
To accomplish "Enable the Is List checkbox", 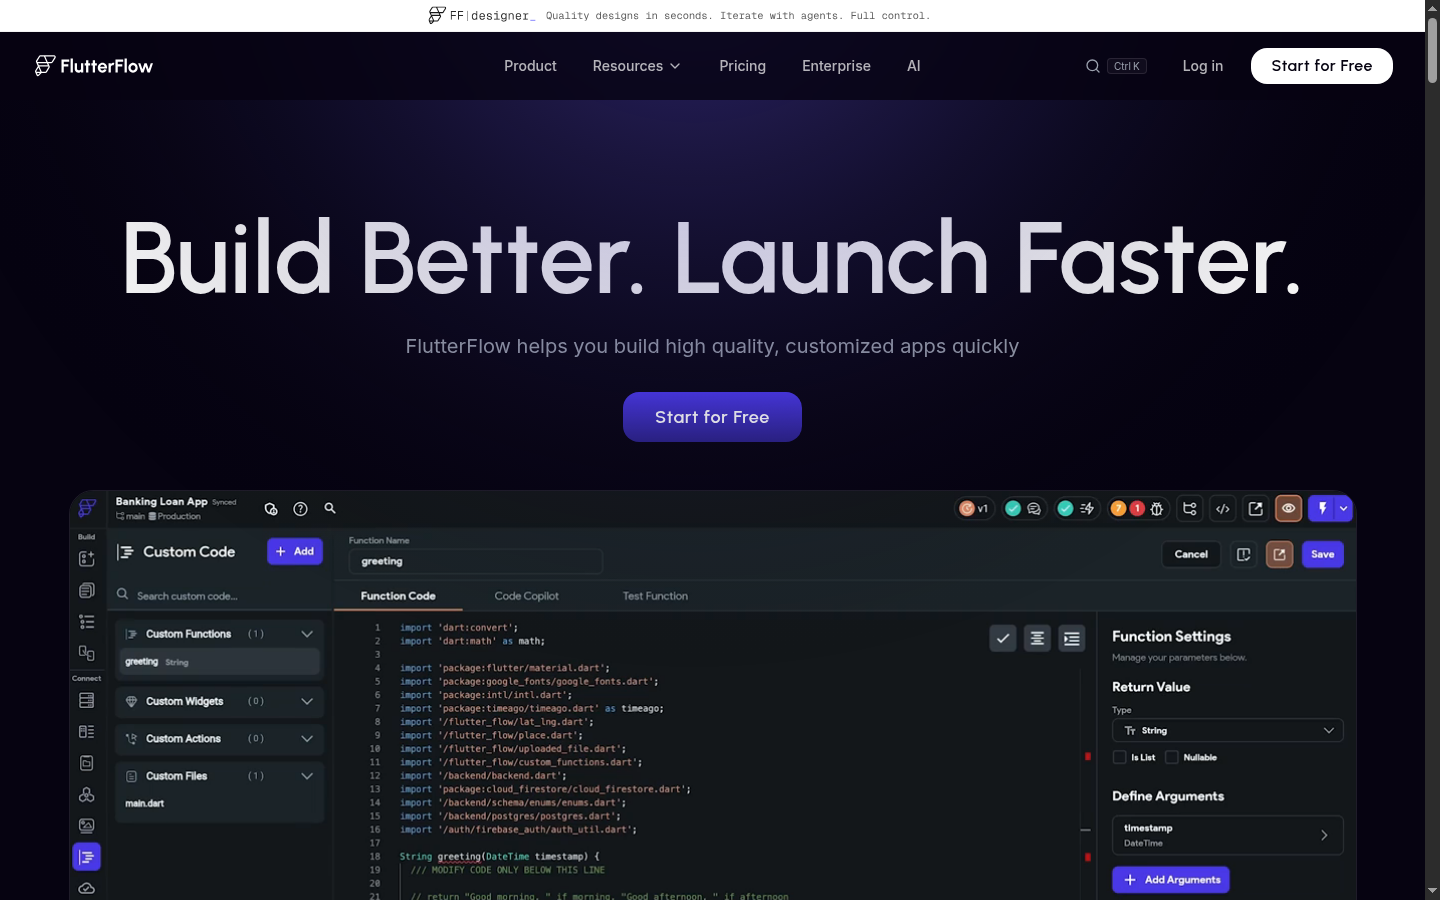I will click(x=1120, y=757).
